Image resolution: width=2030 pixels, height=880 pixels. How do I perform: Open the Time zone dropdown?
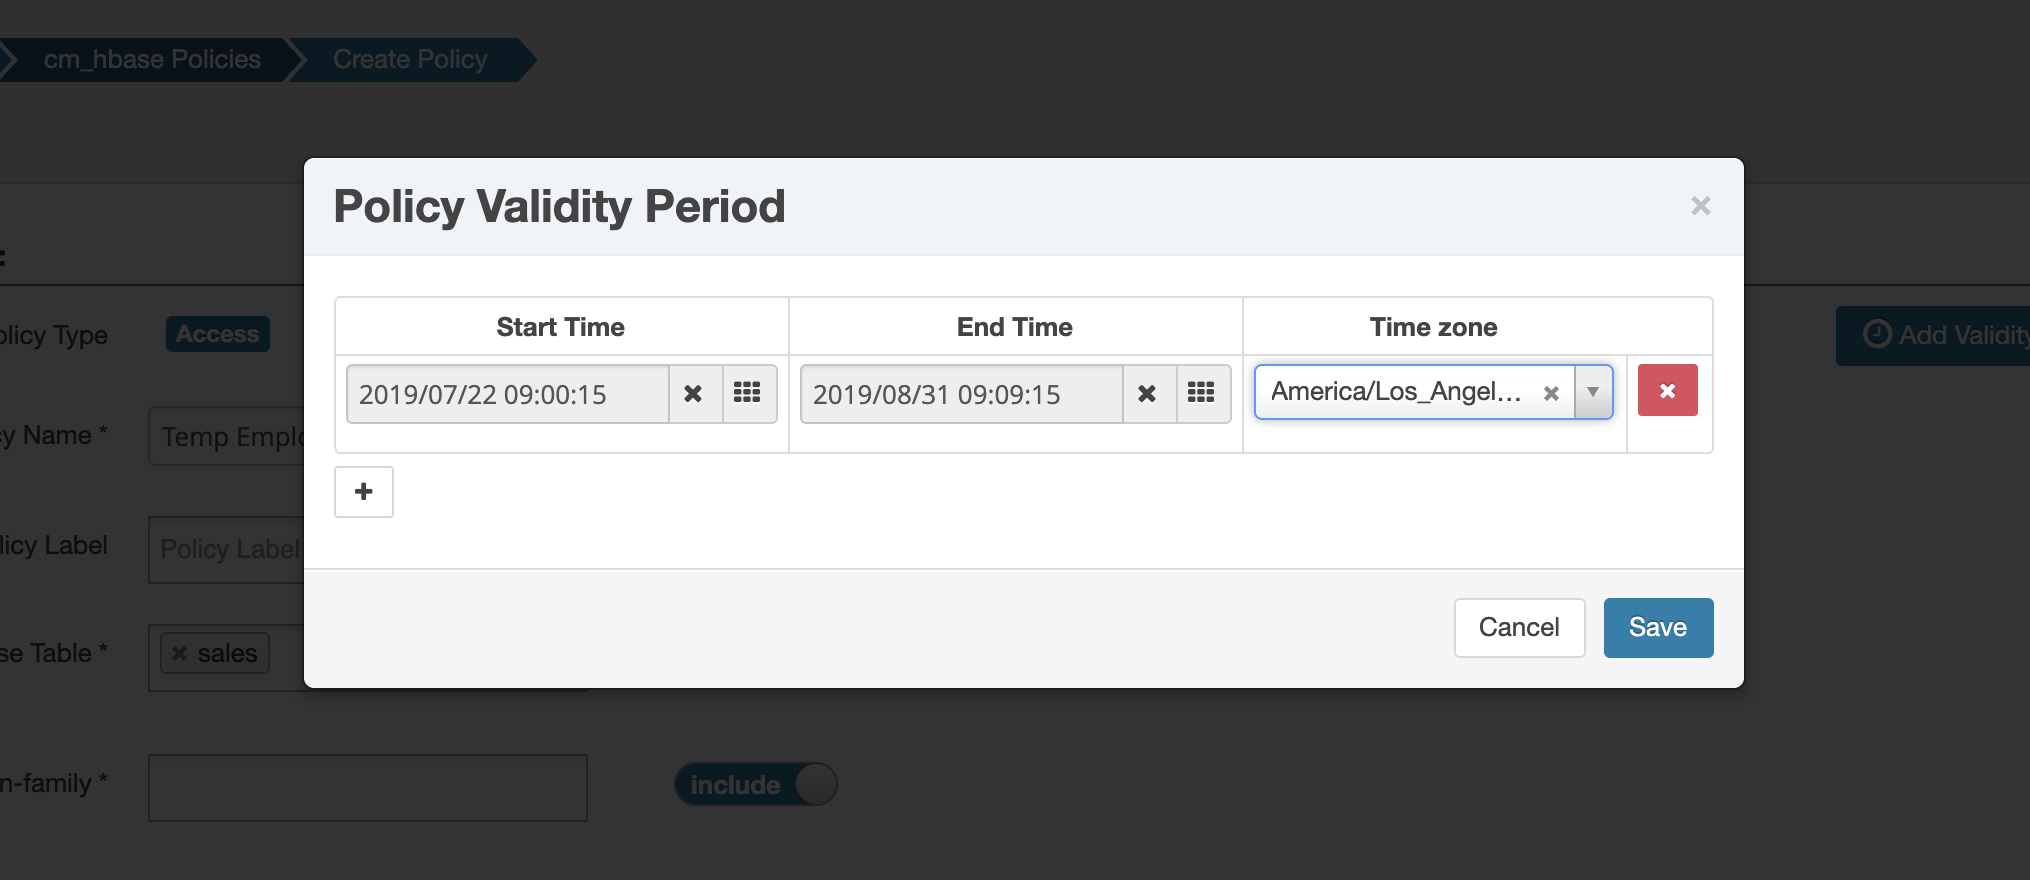[1593, 392]
